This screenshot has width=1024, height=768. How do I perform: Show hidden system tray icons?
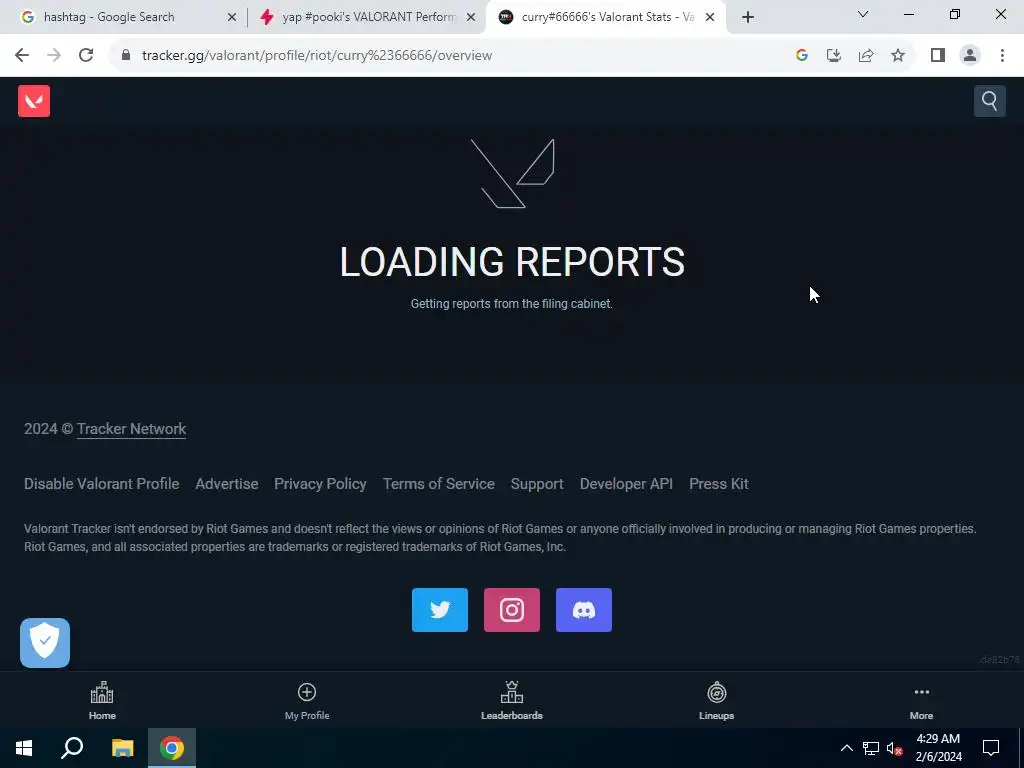846,748
